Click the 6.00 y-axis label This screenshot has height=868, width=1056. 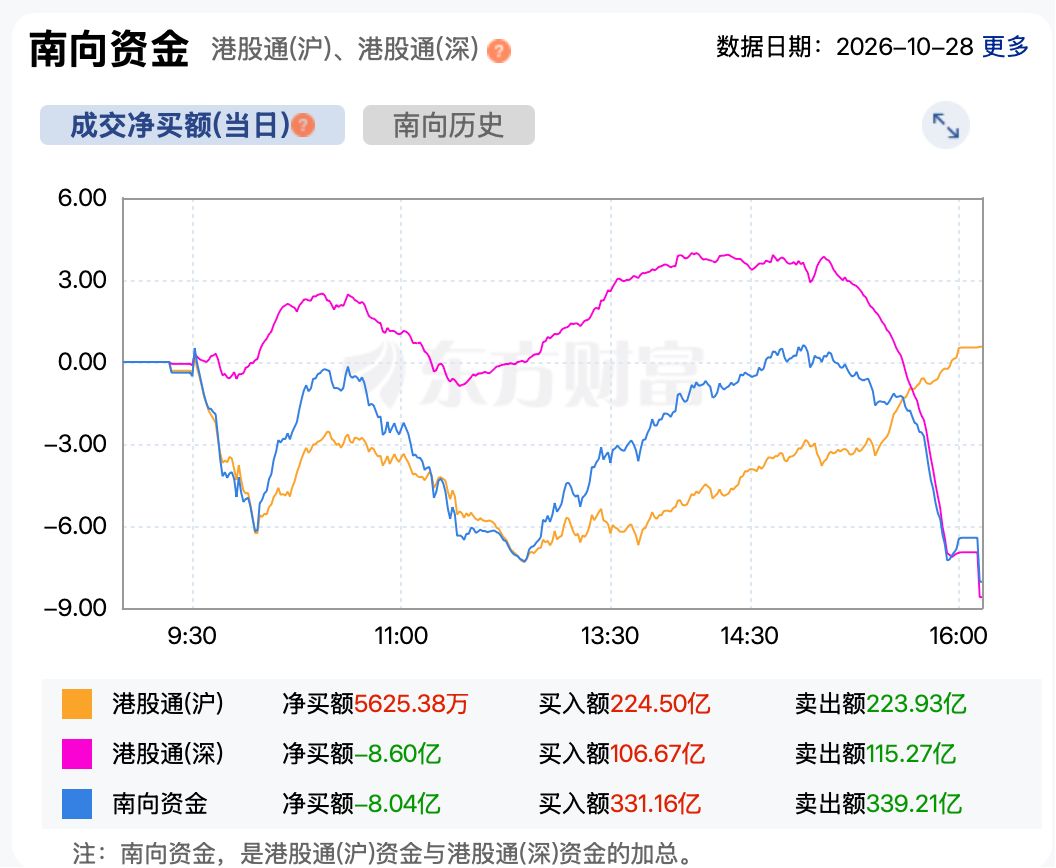click(82, 198)
